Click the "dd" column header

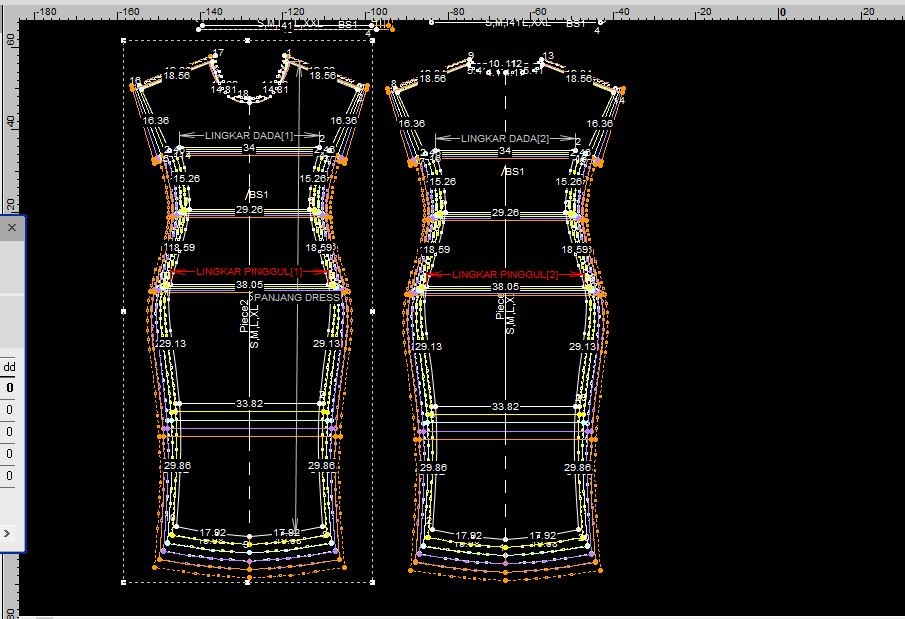[10, 366]
